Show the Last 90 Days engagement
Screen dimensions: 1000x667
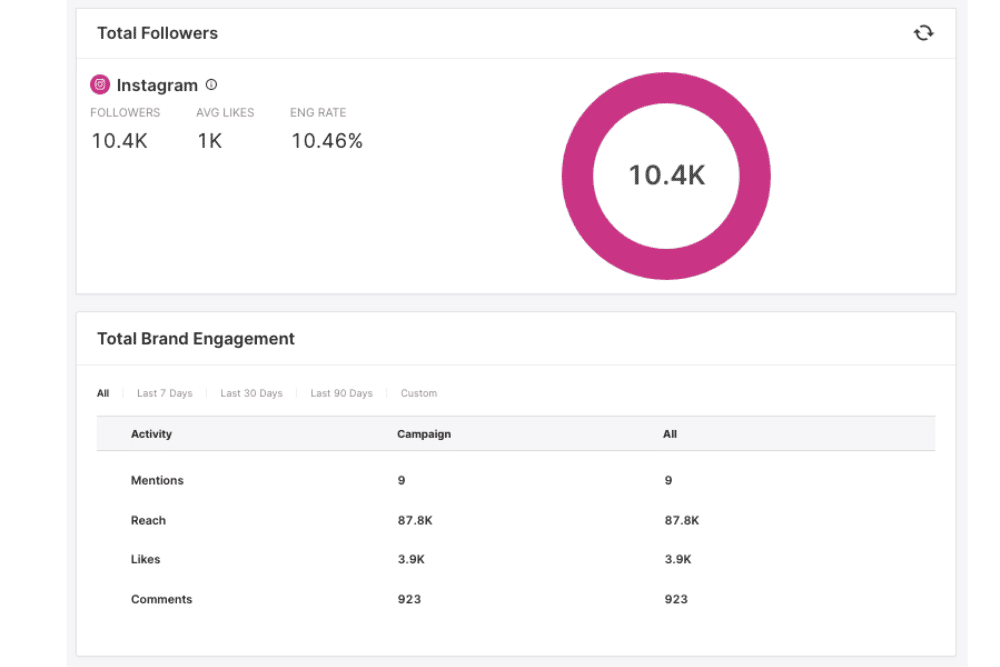[x=341, y=393]
